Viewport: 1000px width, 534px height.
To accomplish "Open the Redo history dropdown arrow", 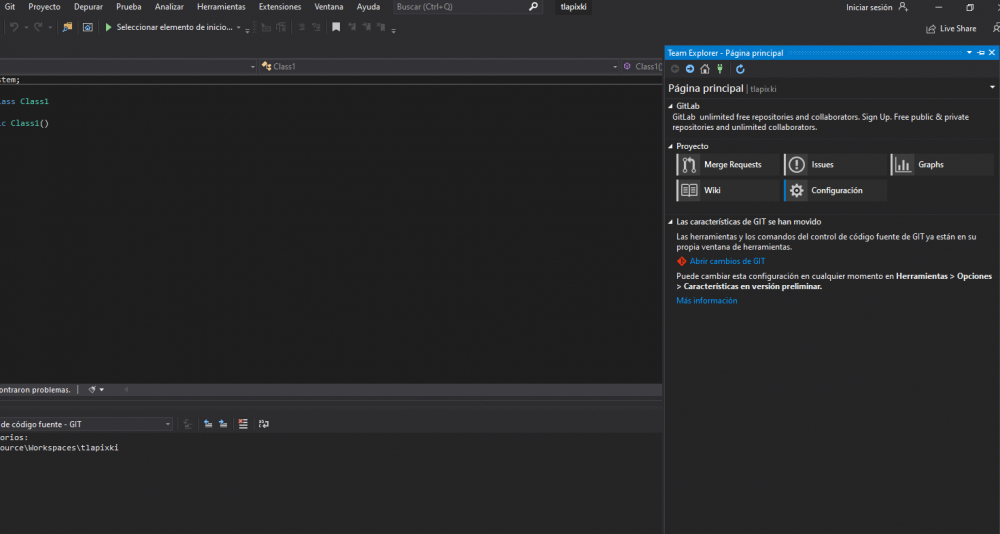I will (50, 28).
